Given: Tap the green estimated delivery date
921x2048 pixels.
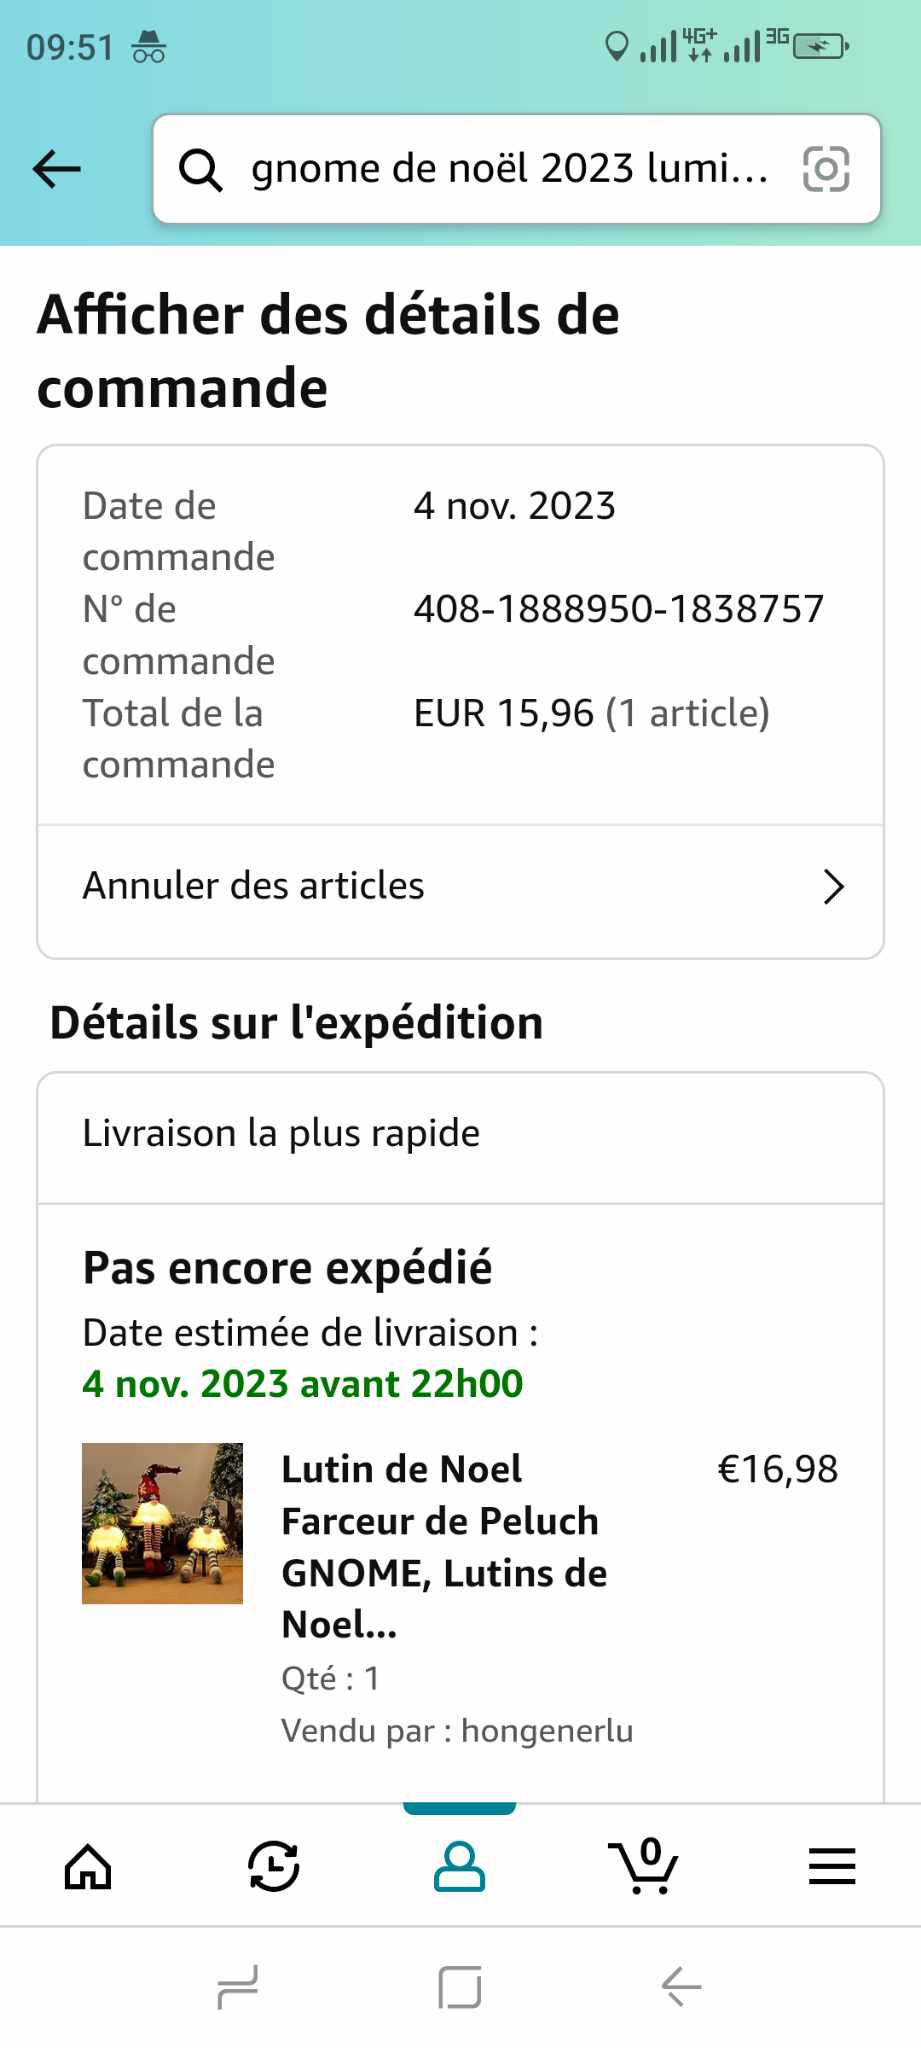Looking at the screenshot, I should click(302, 1384).
